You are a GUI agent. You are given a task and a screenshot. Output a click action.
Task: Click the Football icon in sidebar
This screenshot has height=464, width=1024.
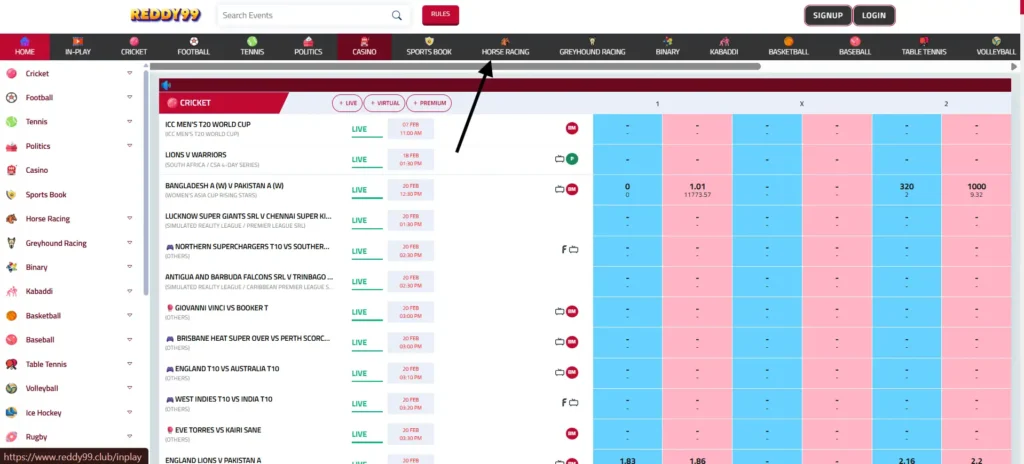(11, 98)
